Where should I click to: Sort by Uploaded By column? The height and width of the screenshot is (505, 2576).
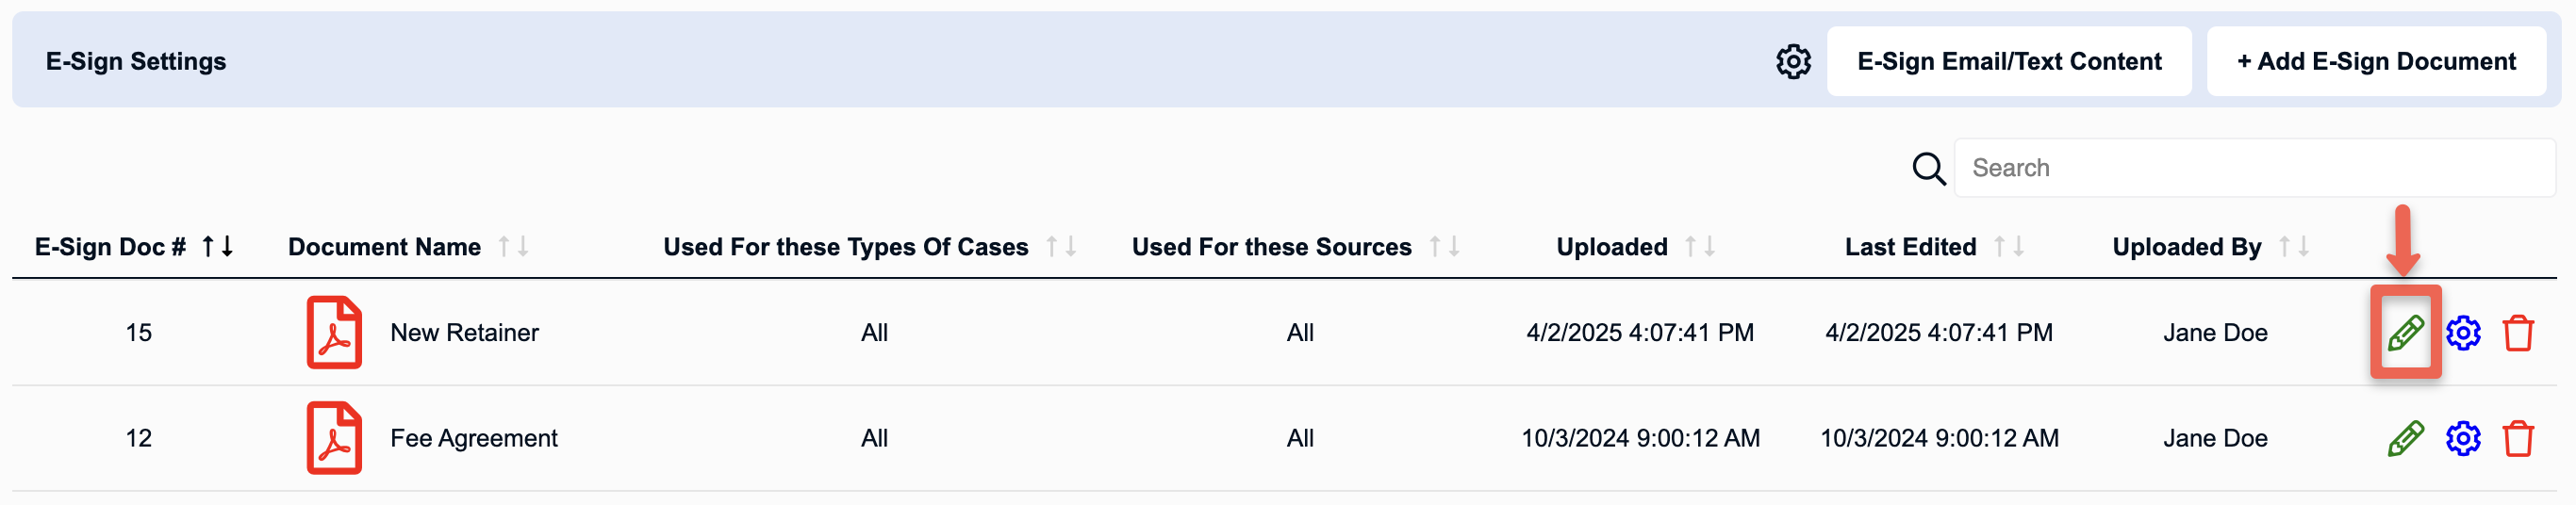click(x=2293, y=247)
